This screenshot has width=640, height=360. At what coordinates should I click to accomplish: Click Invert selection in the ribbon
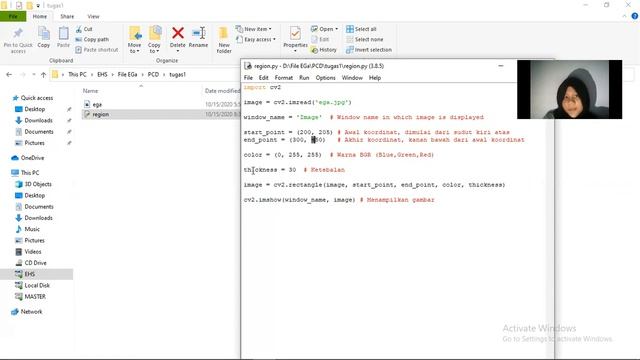pyautogui.click(x=369, y=50)
